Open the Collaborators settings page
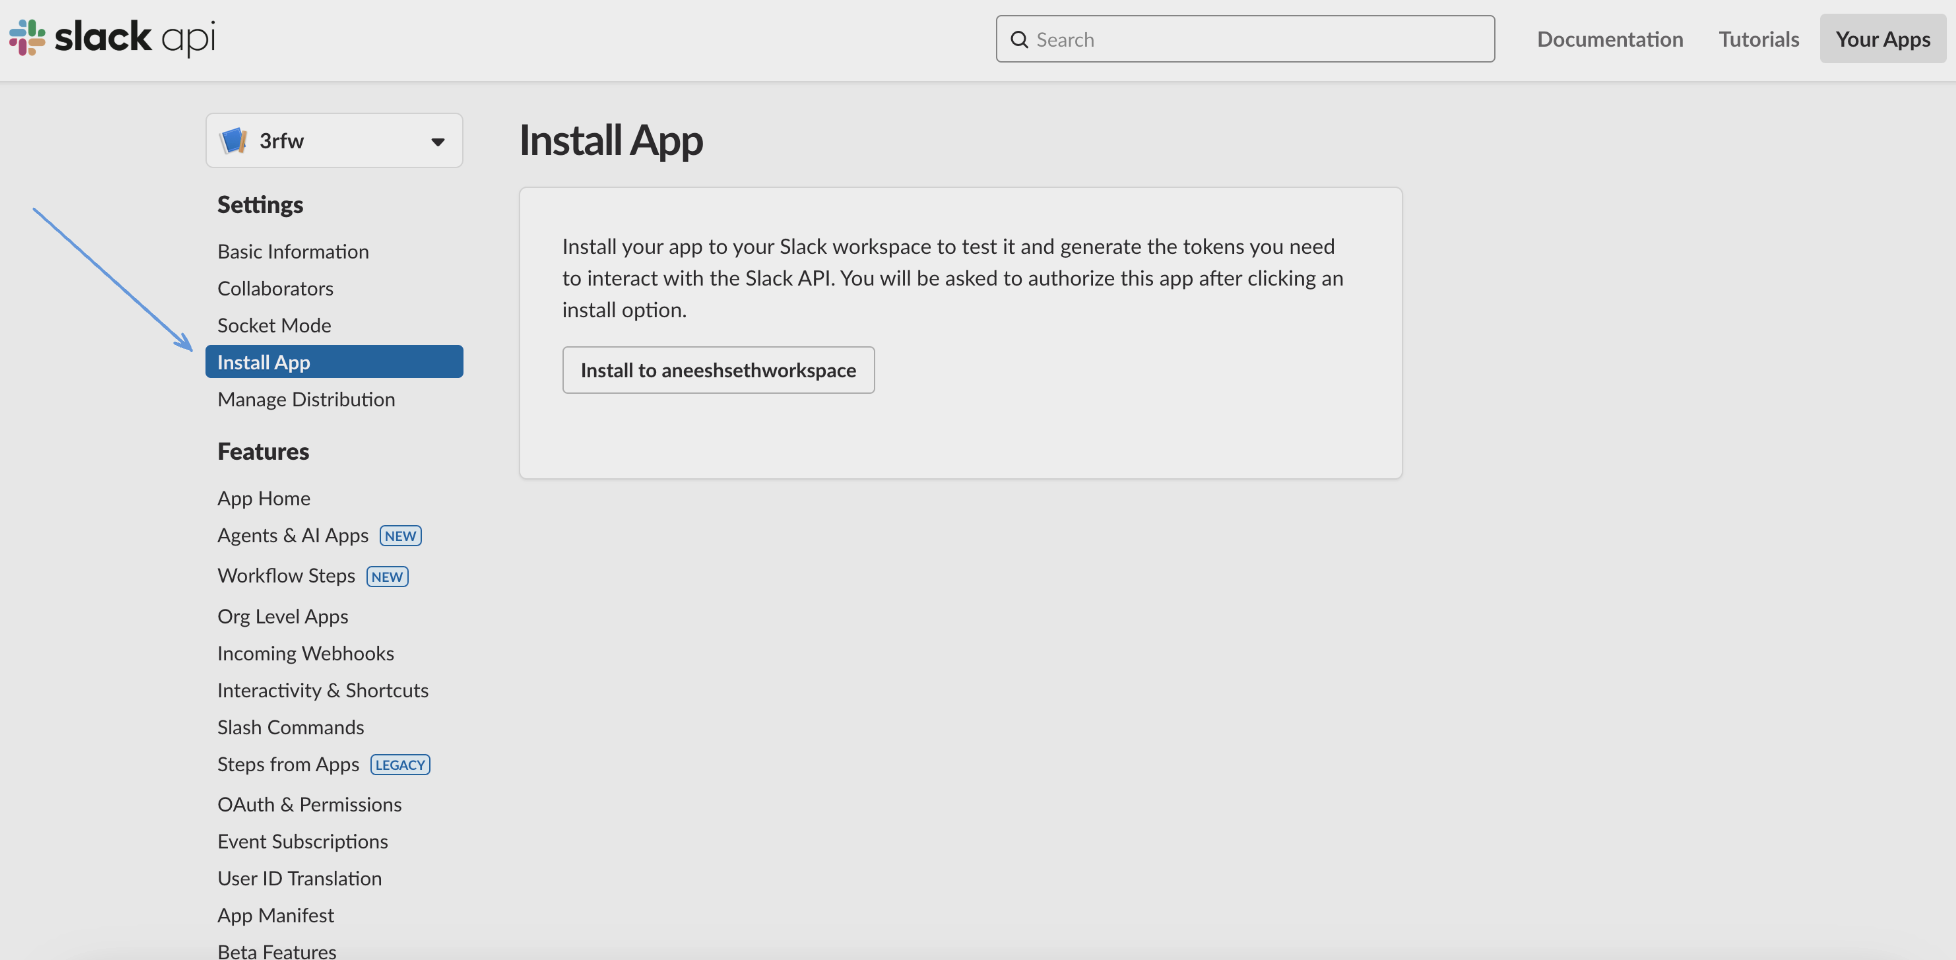The width and height of the screenshot is (1956, 960). pos(275,289)
